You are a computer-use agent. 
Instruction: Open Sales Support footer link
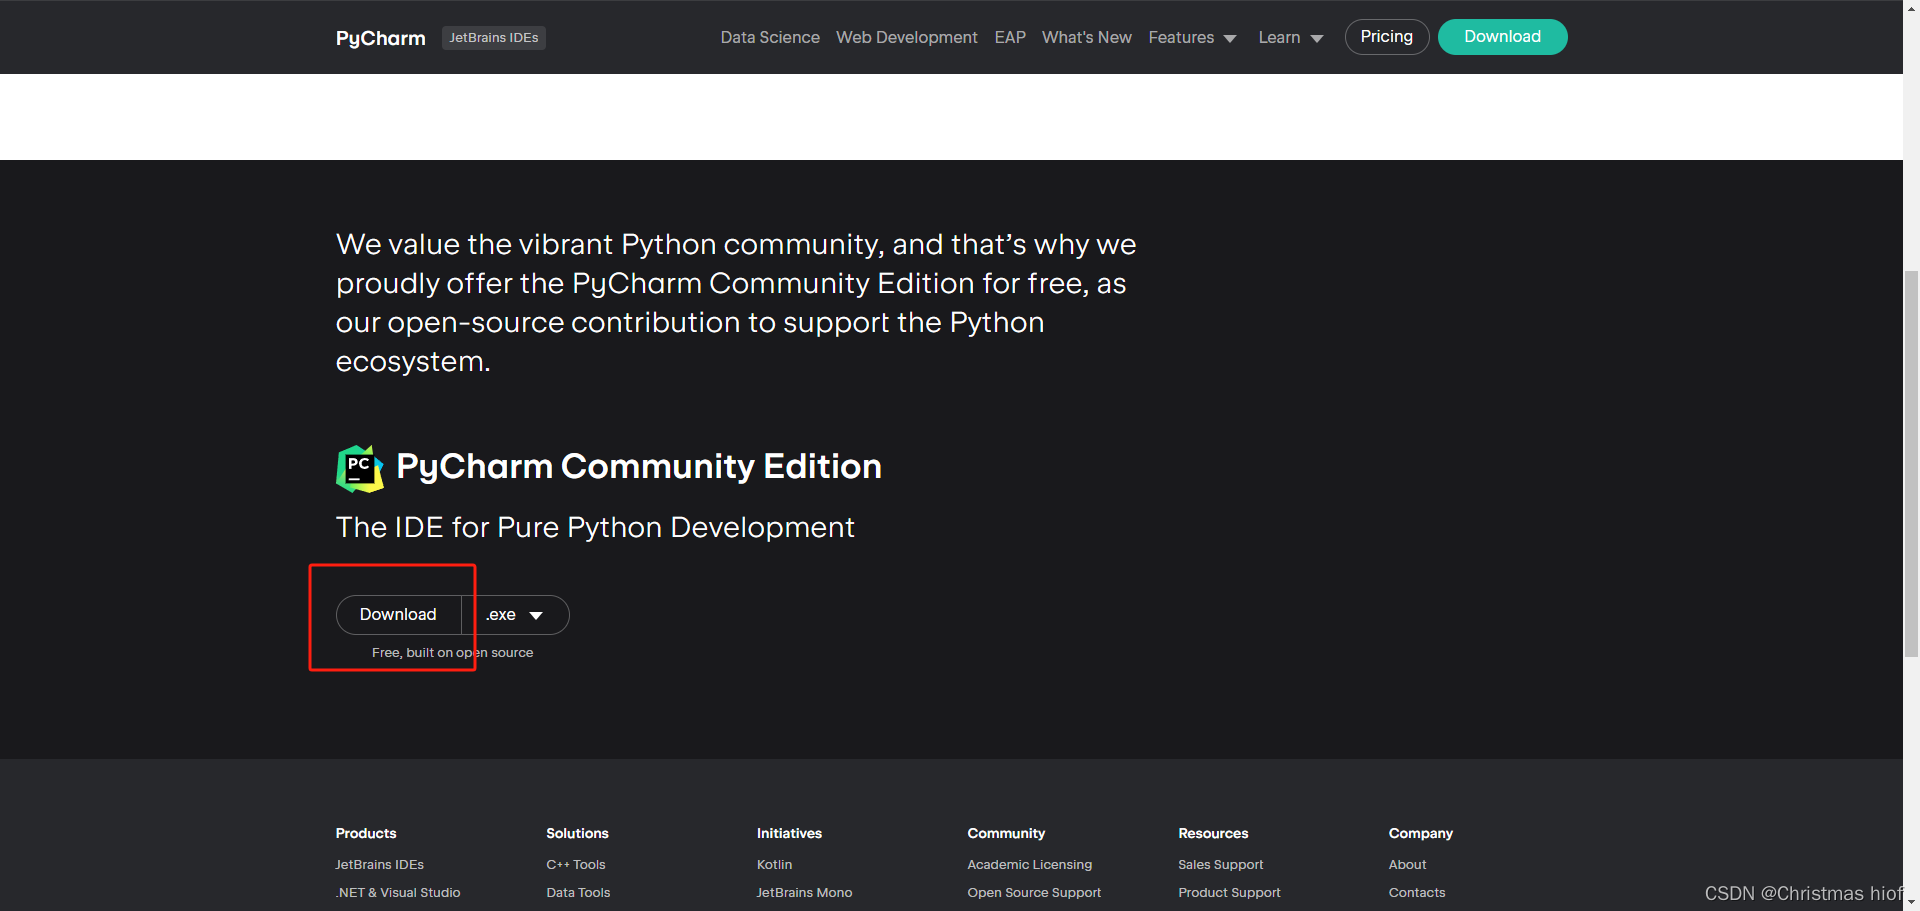tap(1221, 865)
